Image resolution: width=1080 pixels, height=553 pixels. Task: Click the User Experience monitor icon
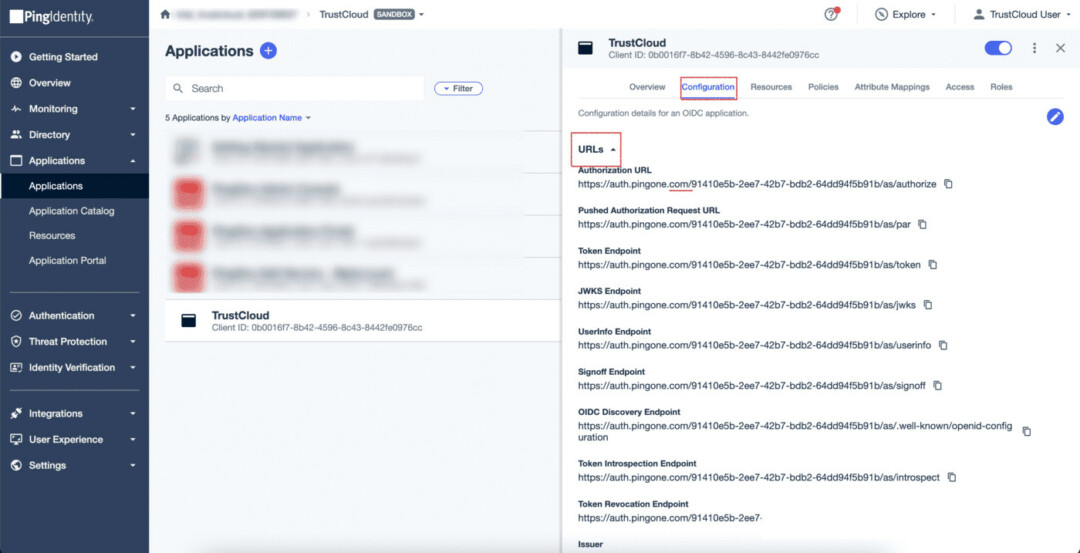tap(17, 439)
